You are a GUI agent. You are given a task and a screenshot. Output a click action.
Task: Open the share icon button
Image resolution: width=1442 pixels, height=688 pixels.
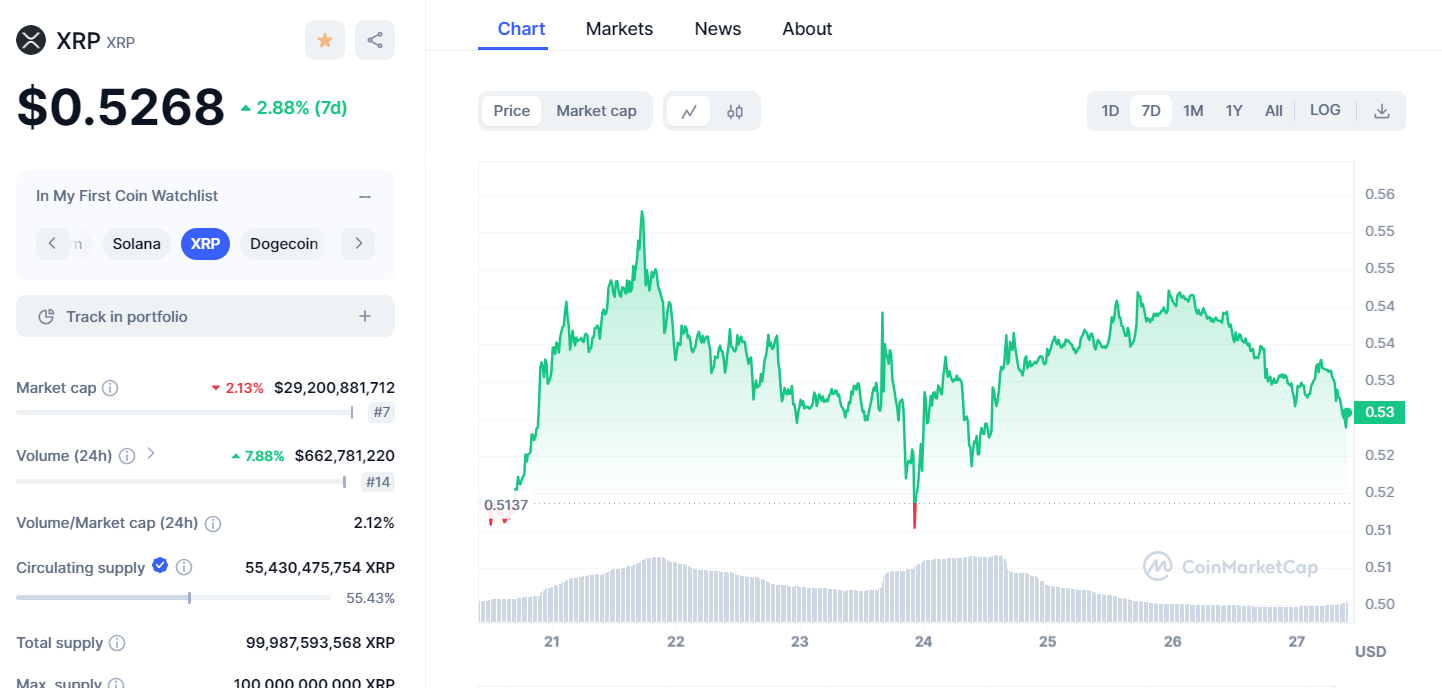coord(375,40)
